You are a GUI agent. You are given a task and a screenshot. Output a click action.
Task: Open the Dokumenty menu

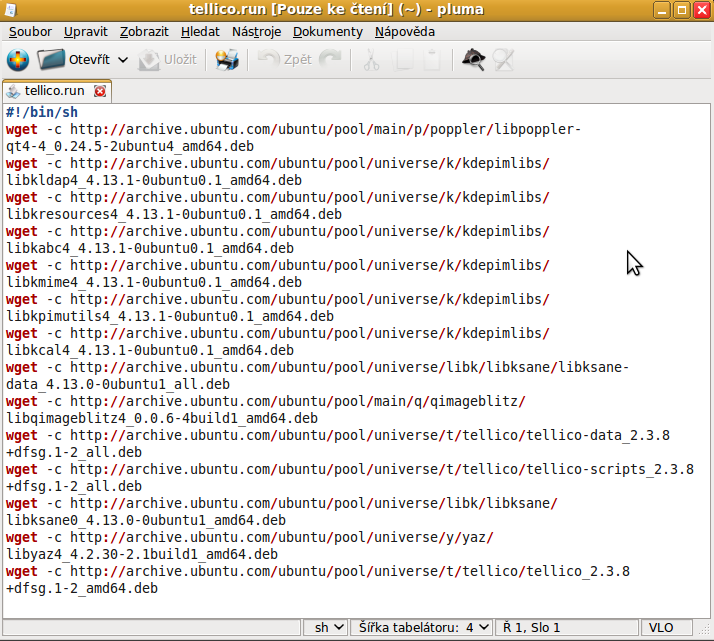[x=328, y=32]
